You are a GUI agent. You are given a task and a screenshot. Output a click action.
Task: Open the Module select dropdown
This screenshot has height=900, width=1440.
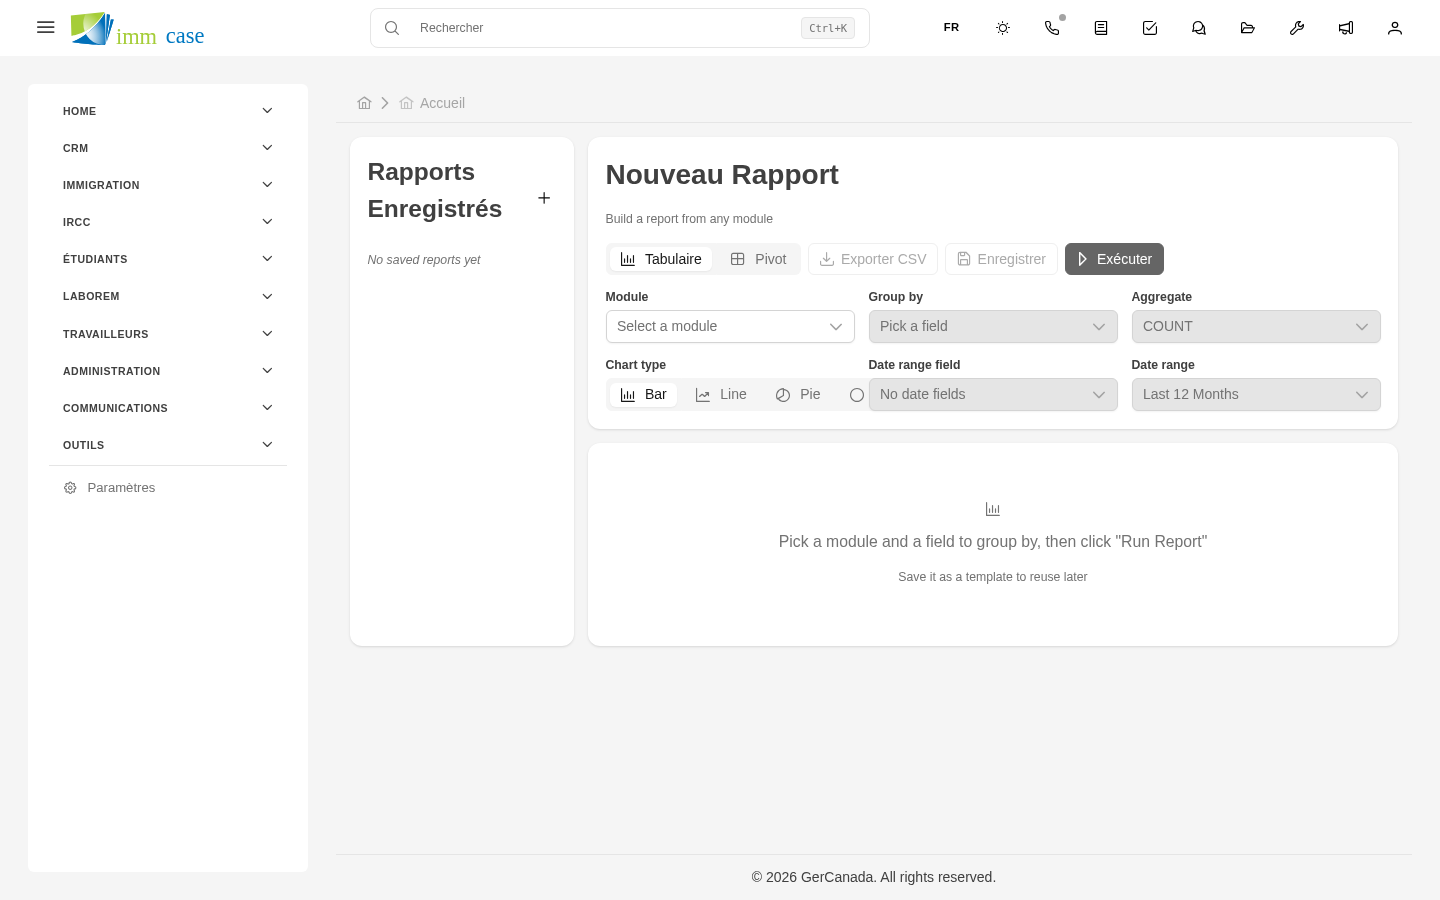[x=730, y=326]
